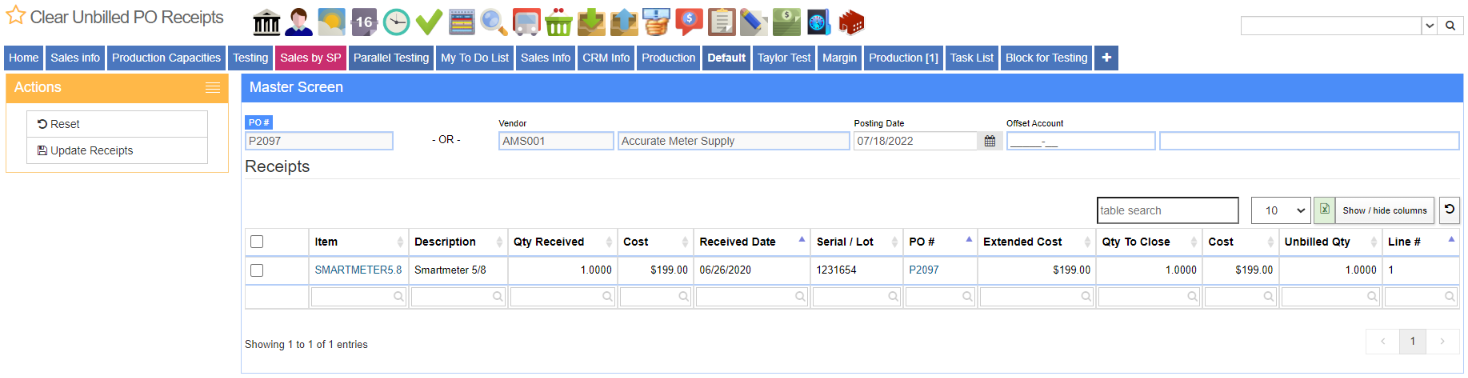Sort by the Line # column

point(1420,242)
